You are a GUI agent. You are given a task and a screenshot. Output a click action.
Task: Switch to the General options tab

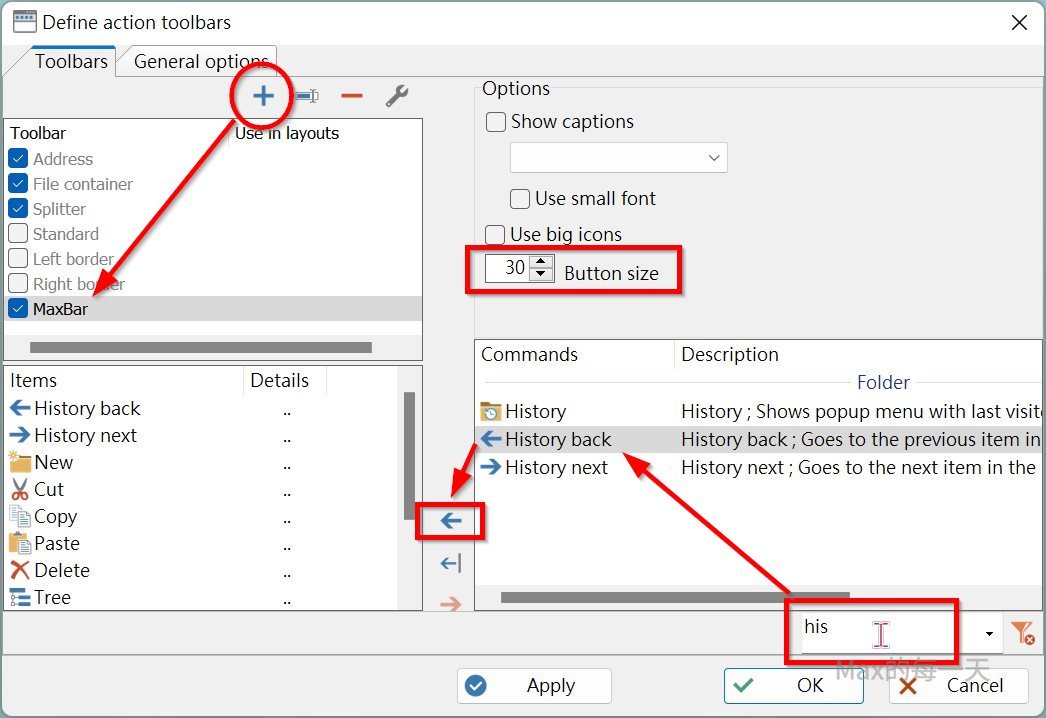197,61
